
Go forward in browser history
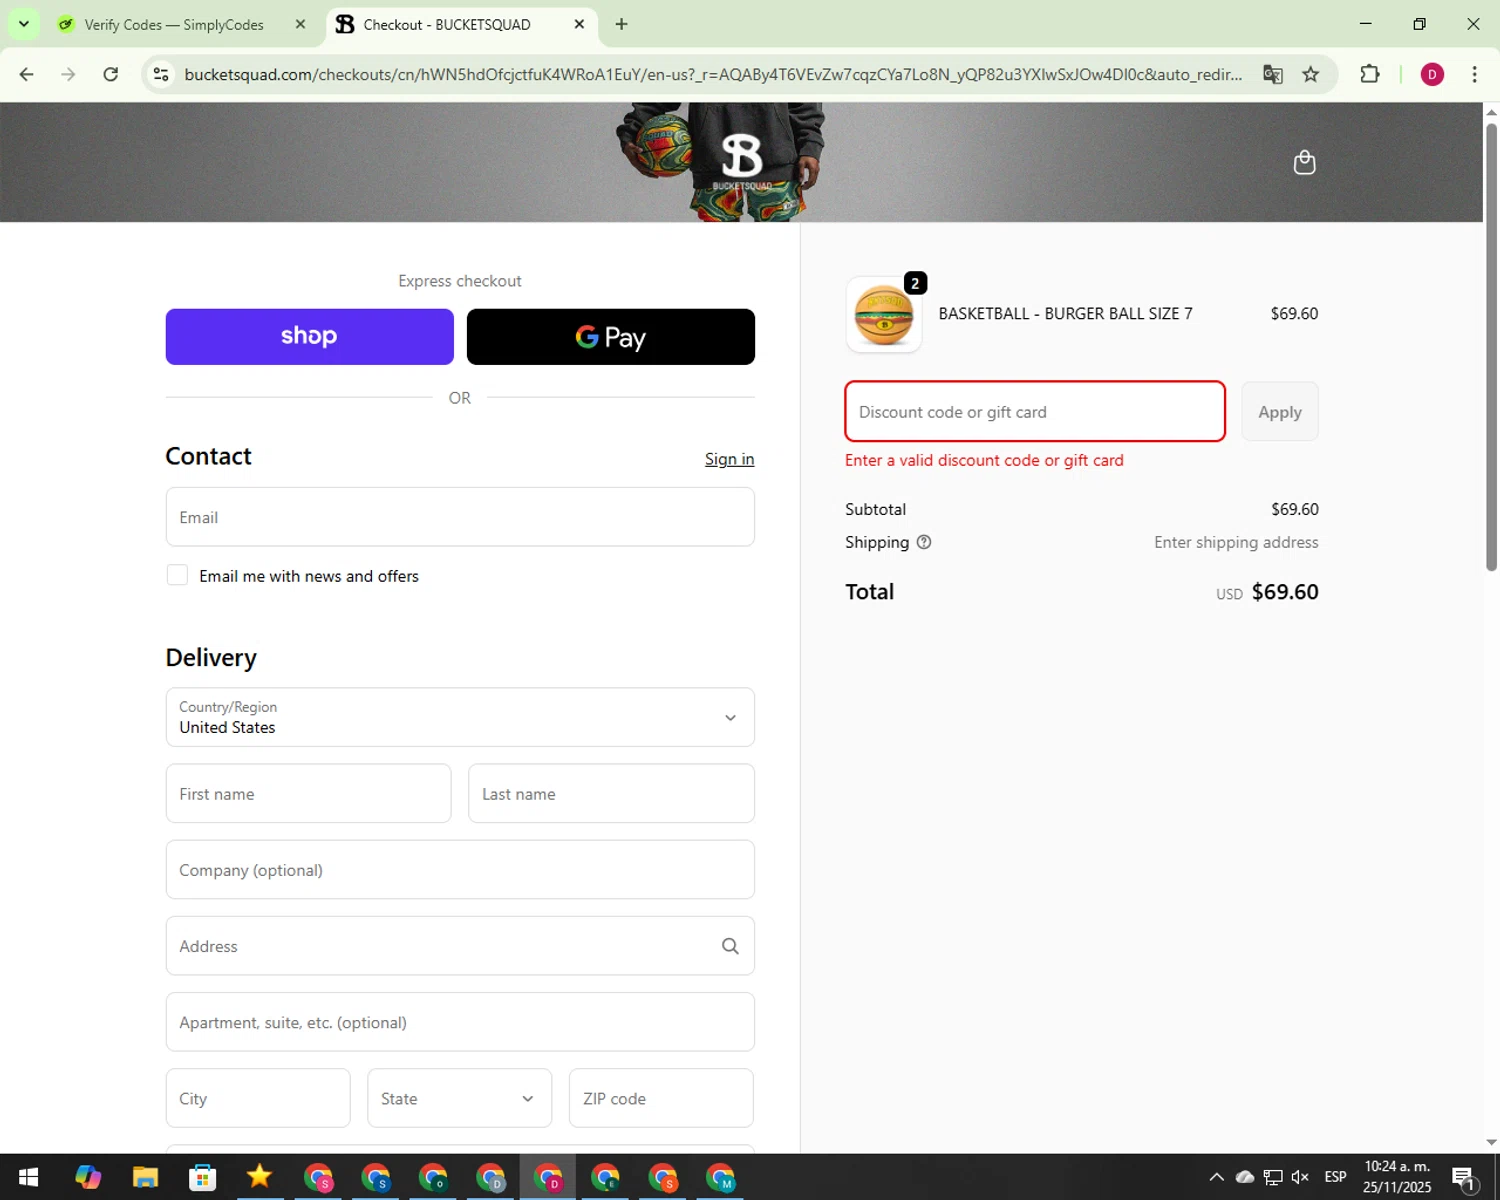[68, 74]
